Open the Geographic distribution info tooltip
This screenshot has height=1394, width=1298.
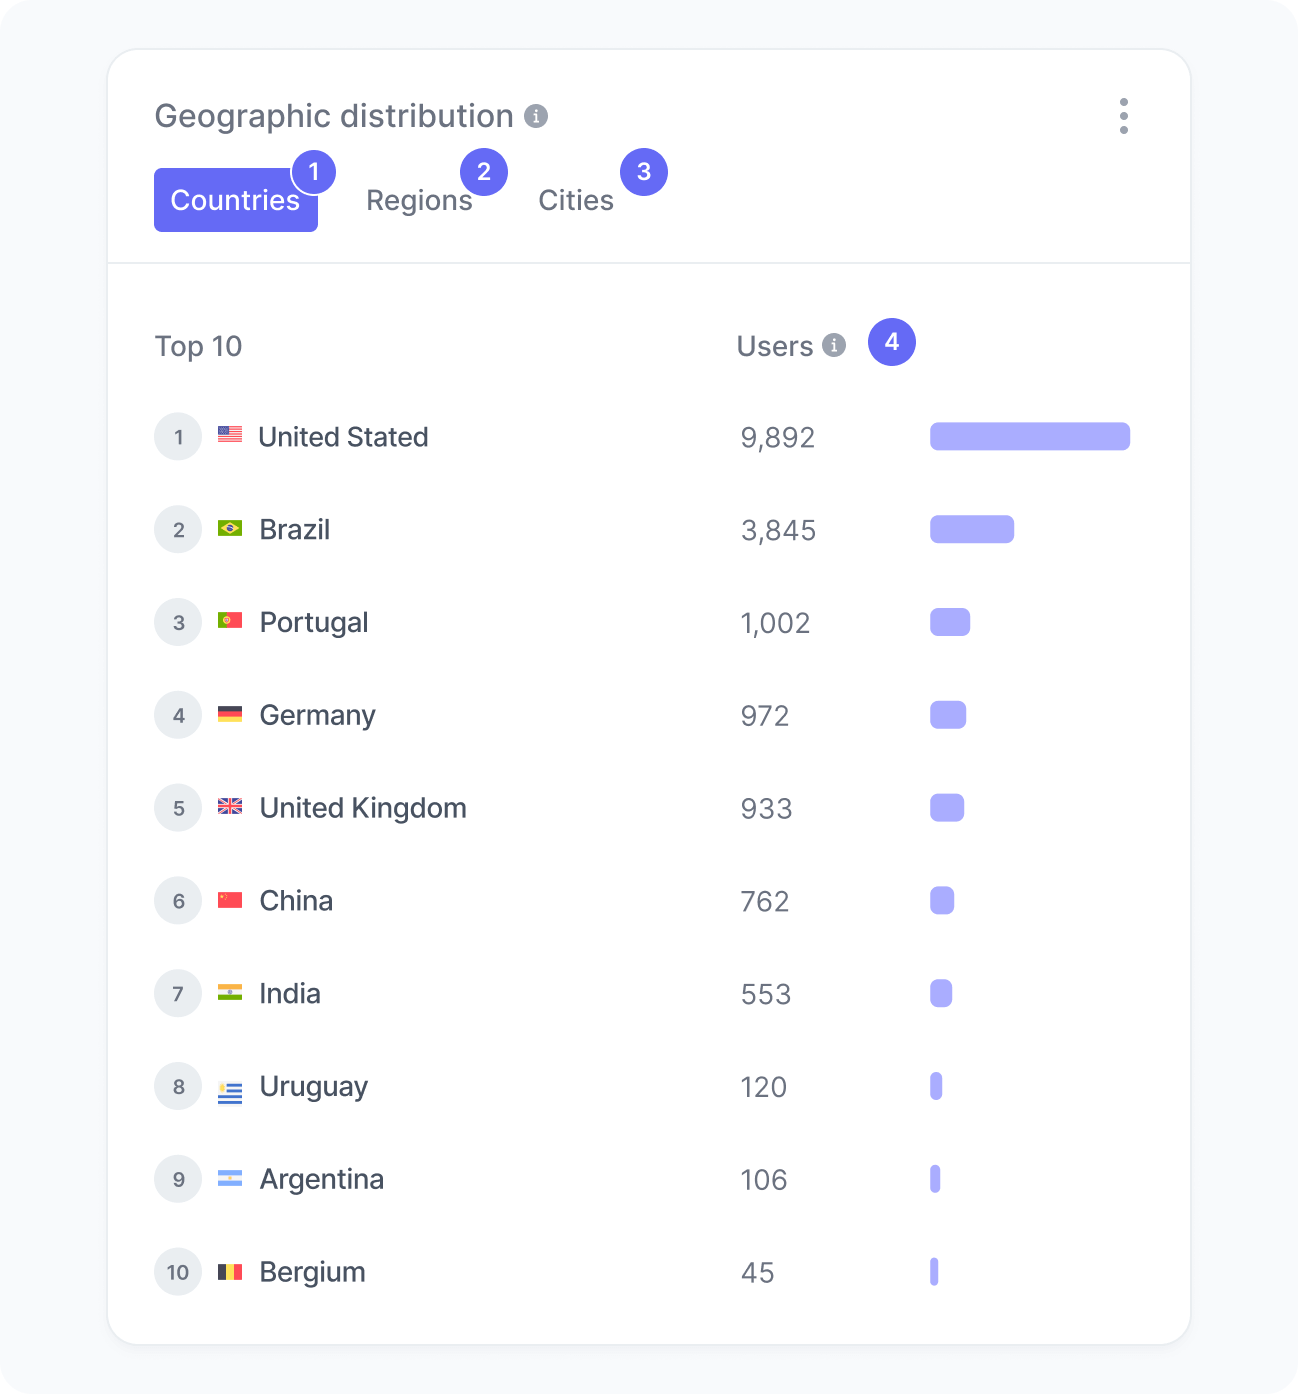pyautogui.click(x=538, y=116)
